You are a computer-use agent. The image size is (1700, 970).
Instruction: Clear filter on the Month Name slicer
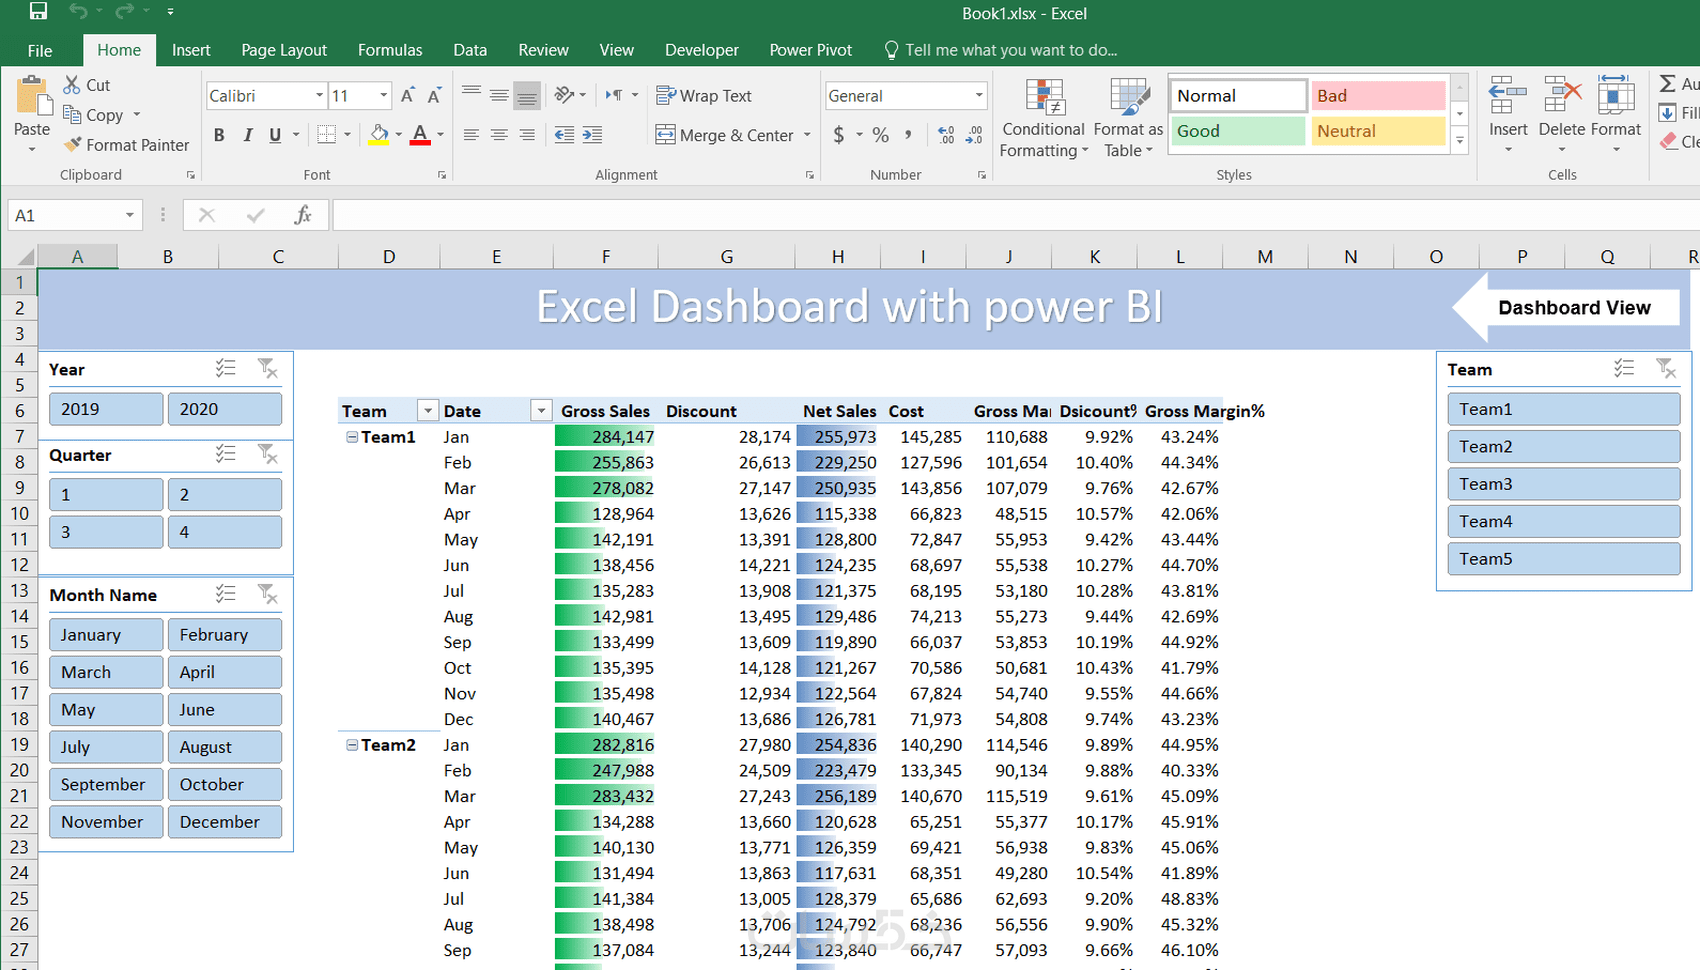coord(267,594)
